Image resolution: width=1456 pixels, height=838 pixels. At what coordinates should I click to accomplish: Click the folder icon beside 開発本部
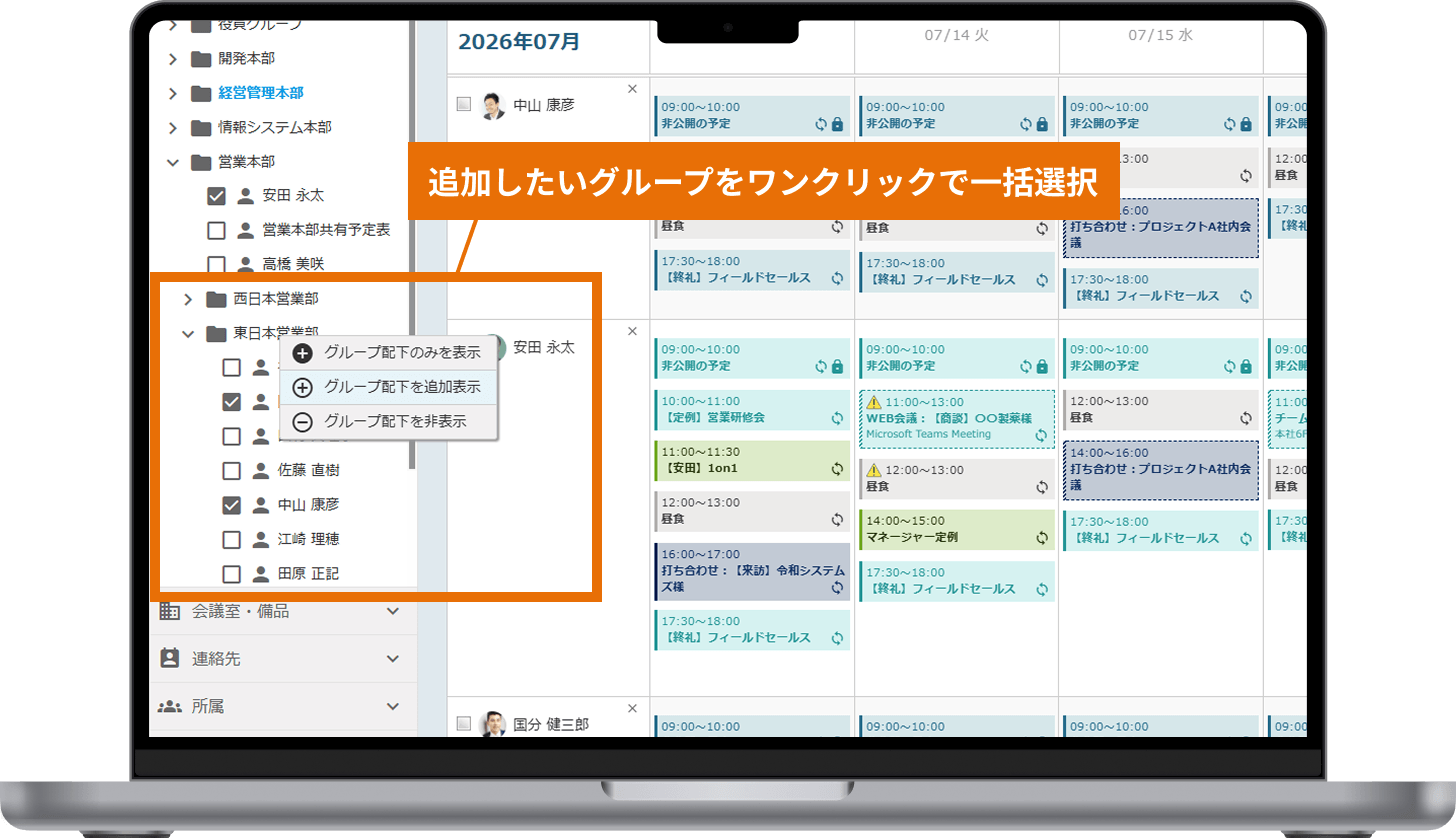(200, 58)
